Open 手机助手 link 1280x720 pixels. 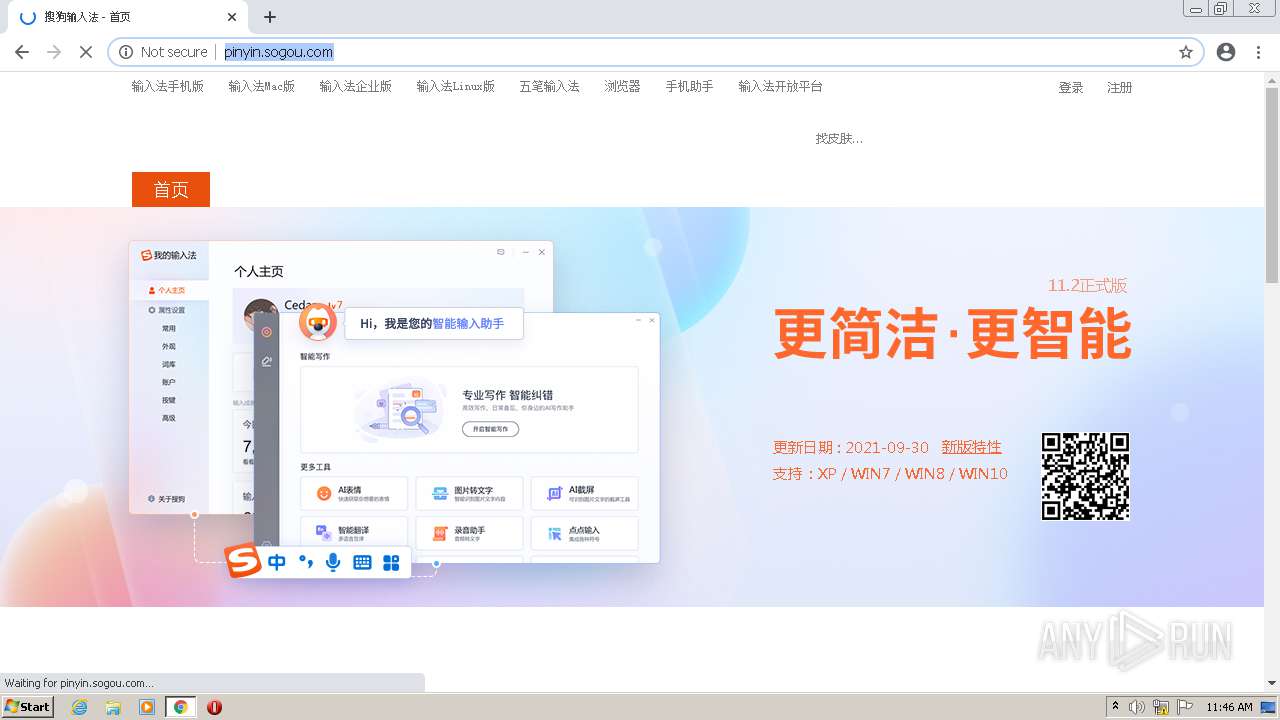pyautogui.click(x=690, y=87)
